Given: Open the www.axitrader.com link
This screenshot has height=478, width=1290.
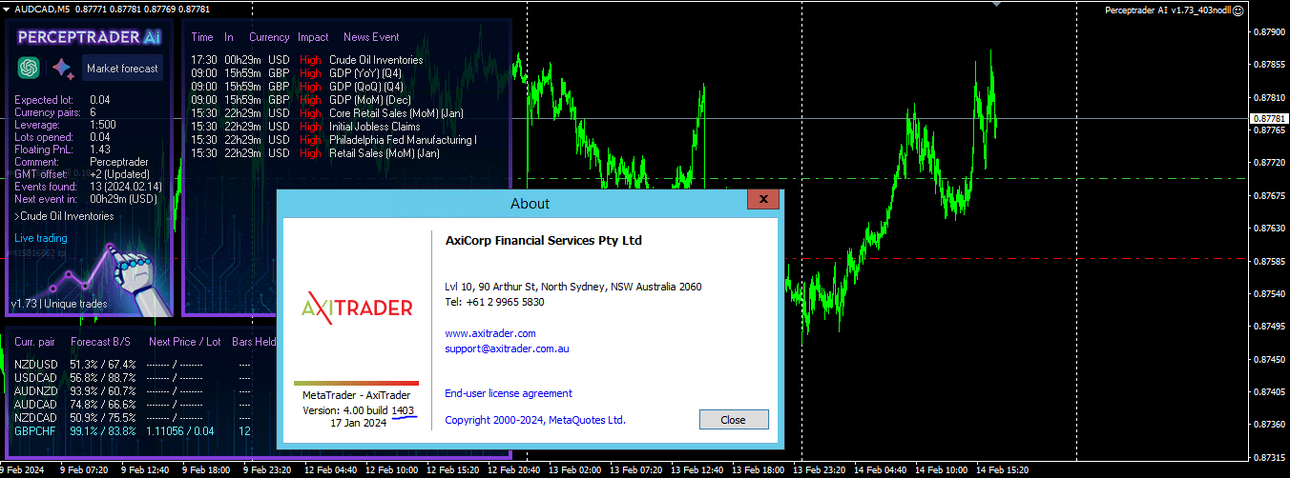Looking at the screenshot, I should 490,333.
